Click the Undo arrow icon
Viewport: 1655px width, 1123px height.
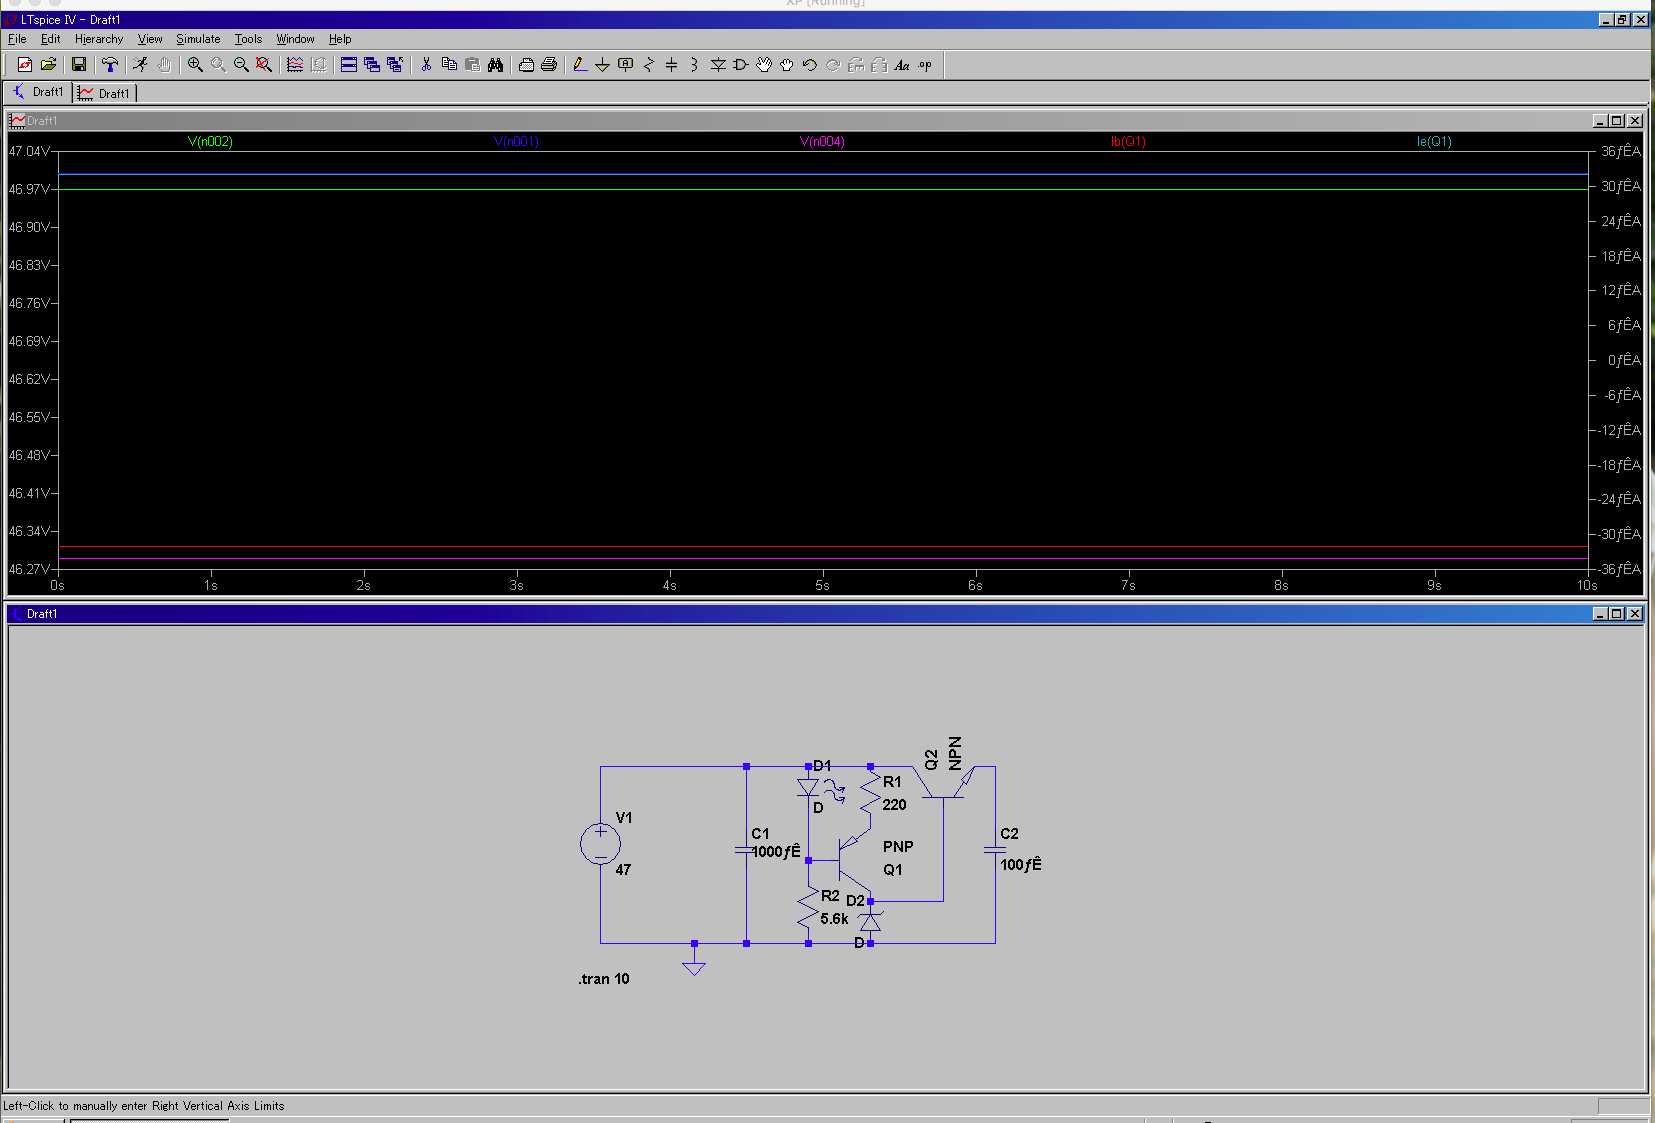(810, 65)
